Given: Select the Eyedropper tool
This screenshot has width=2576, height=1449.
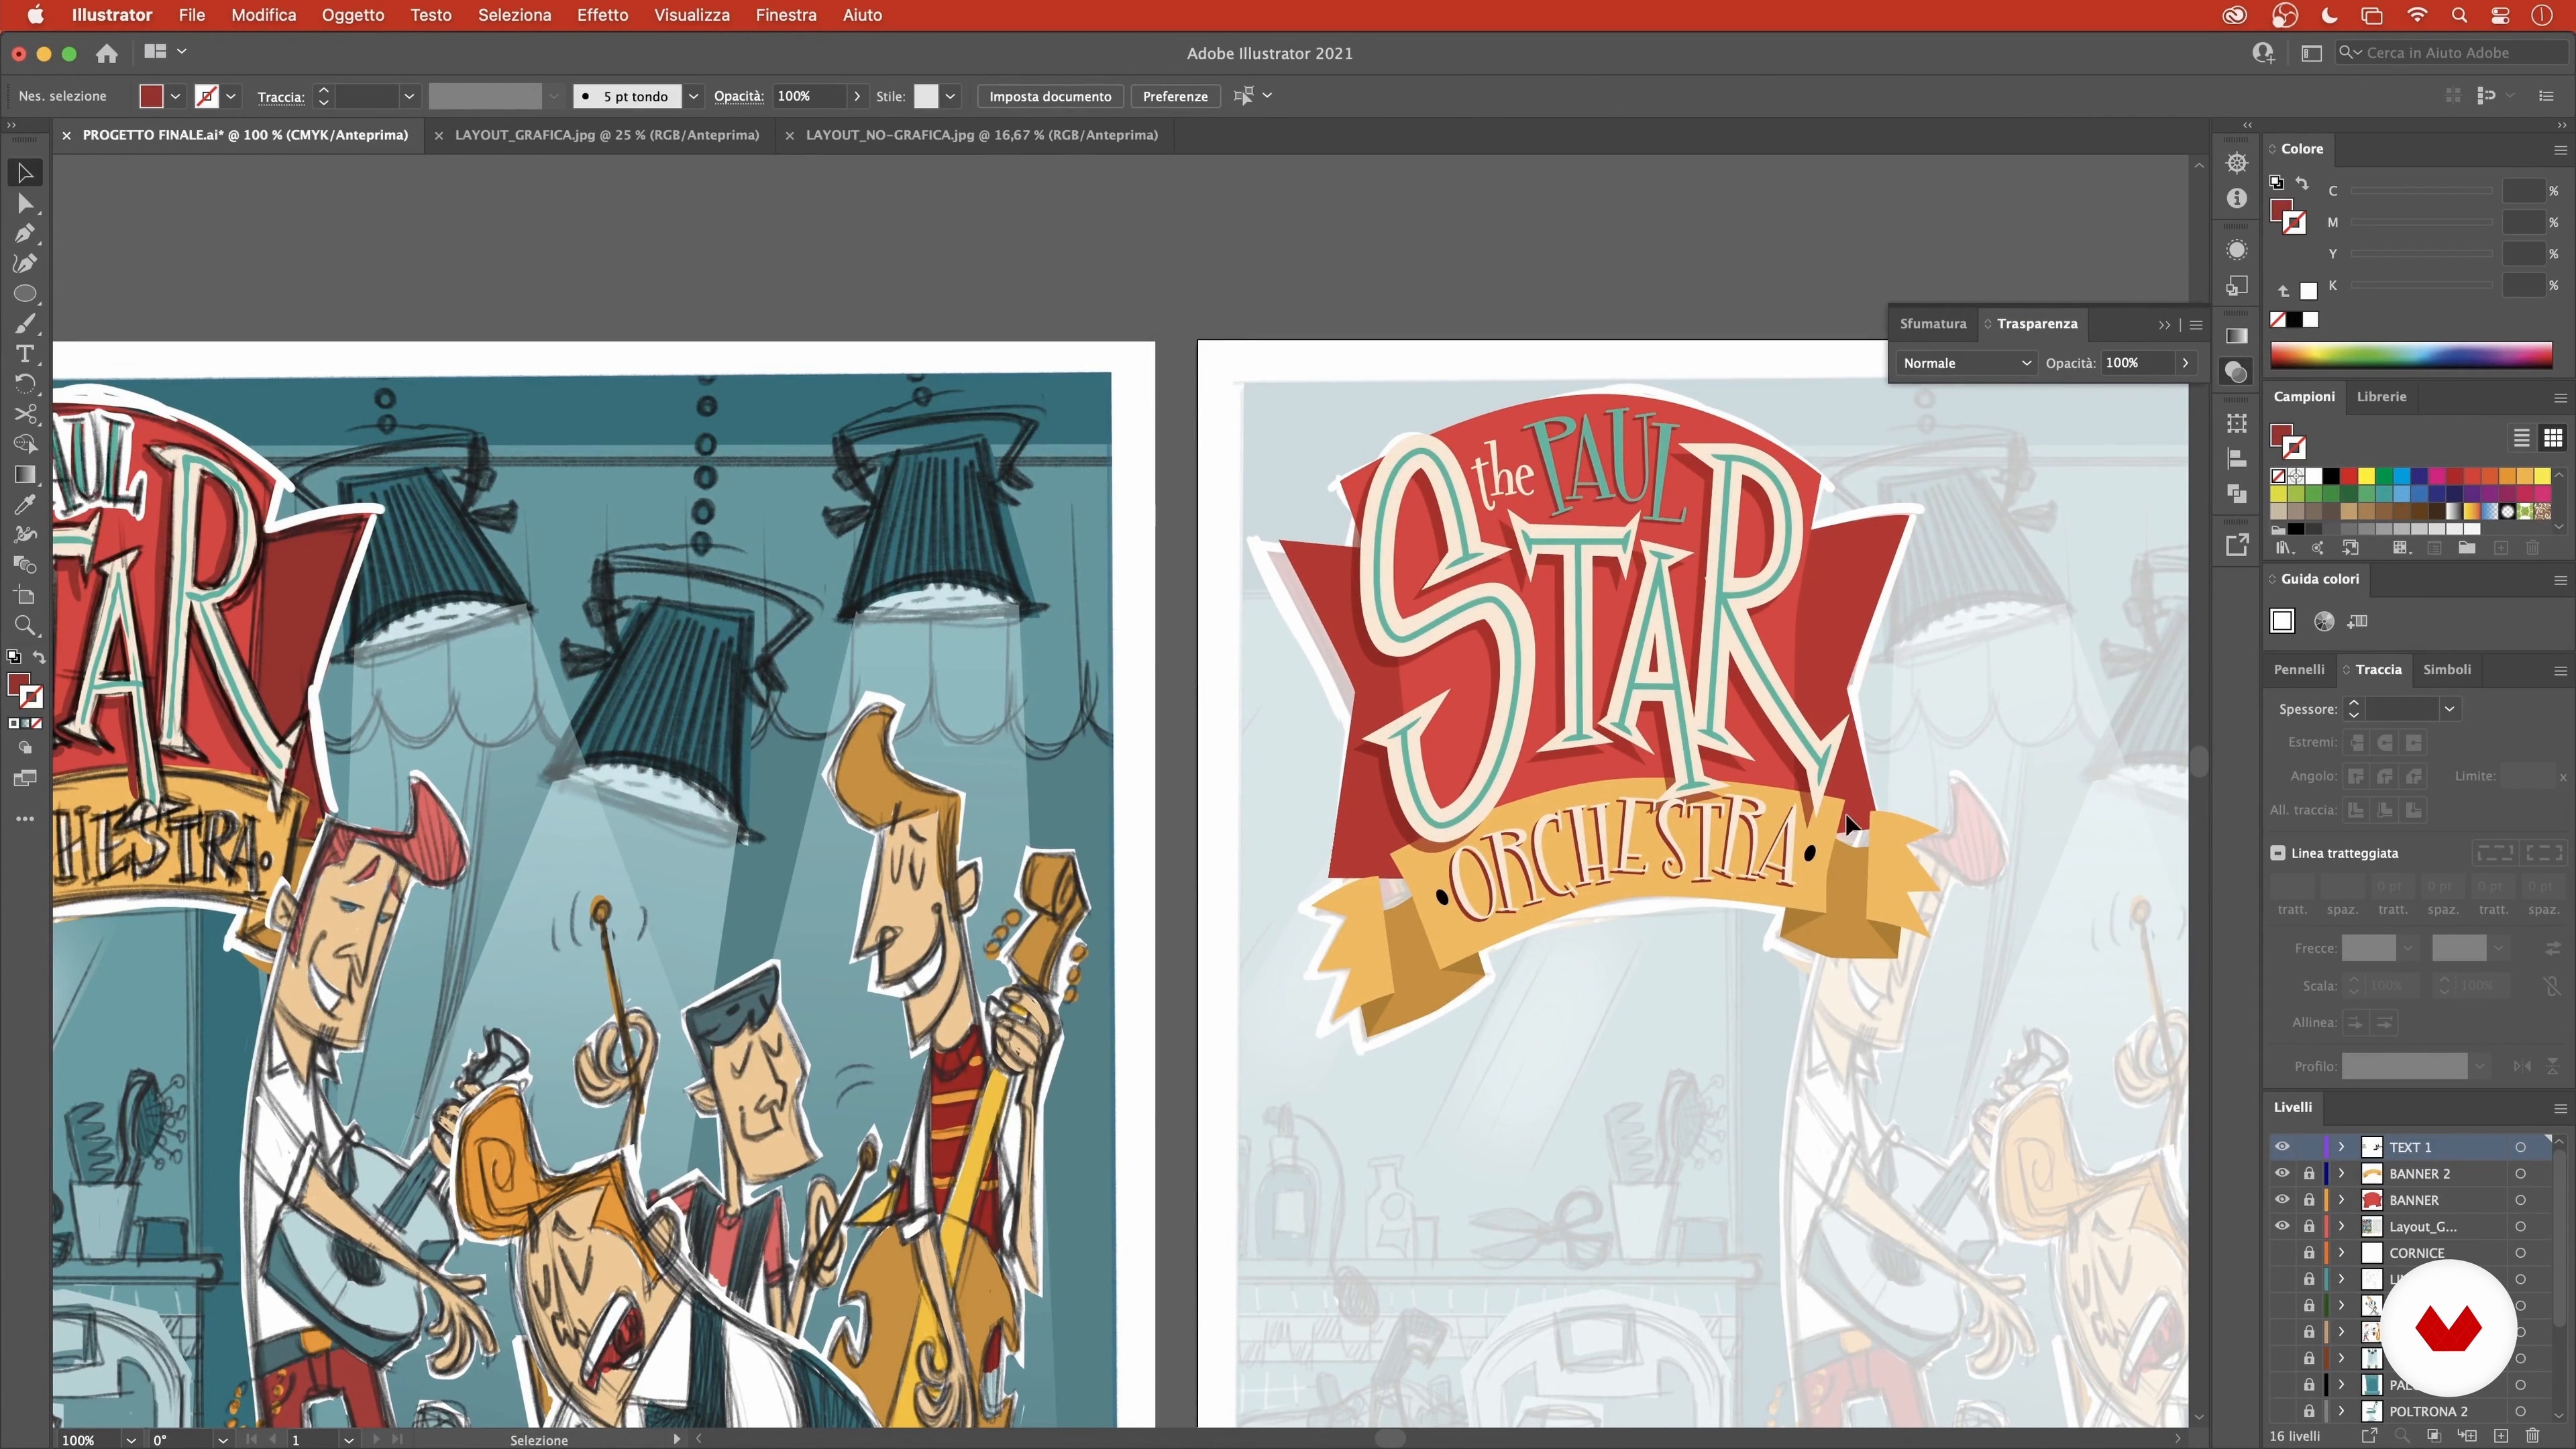Looking at the screenshot, I should [25, 505].
